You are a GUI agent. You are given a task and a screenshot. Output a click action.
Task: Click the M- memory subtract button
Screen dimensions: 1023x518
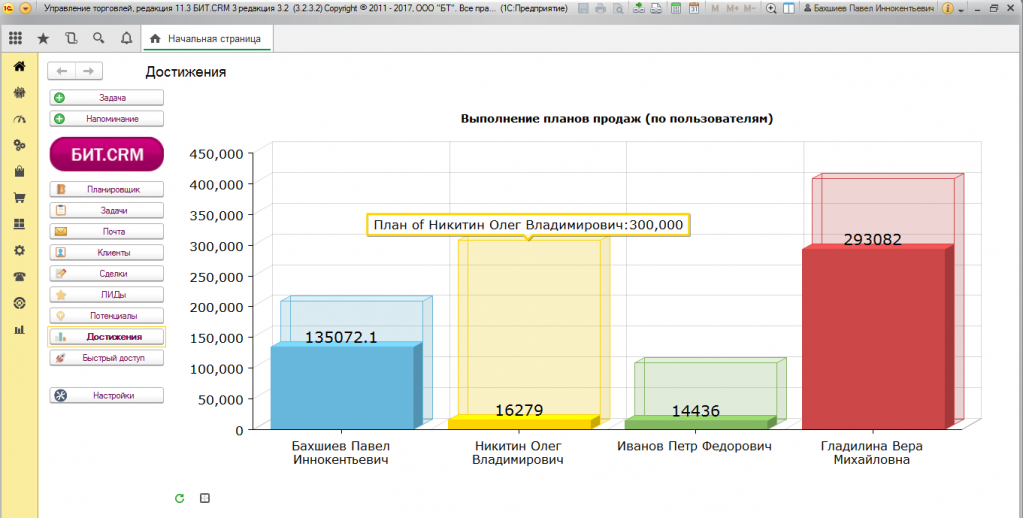point(750,8)
